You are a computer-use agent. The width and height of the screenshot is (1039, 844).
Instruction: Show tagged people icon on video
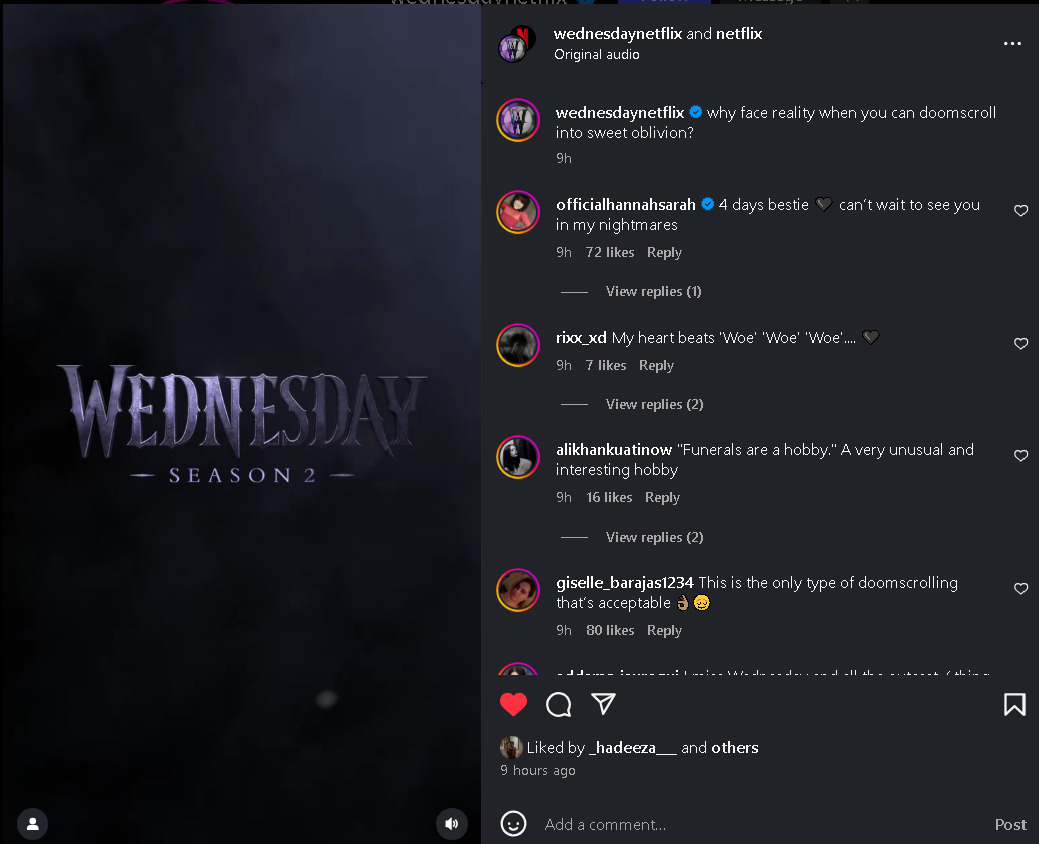coord(32,824)
